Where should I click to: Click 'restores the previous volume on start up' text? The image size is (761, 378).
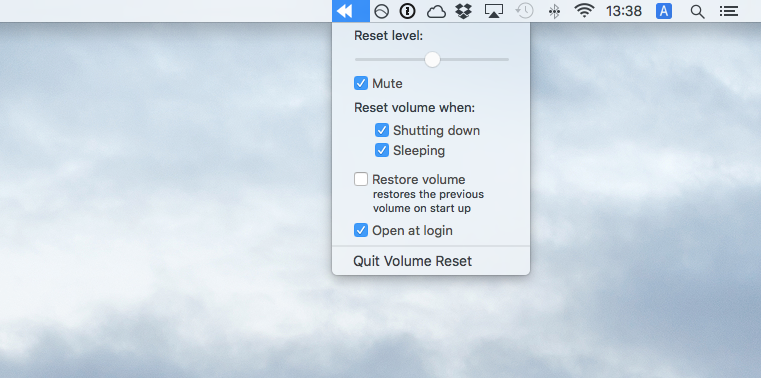click(428, 201)
